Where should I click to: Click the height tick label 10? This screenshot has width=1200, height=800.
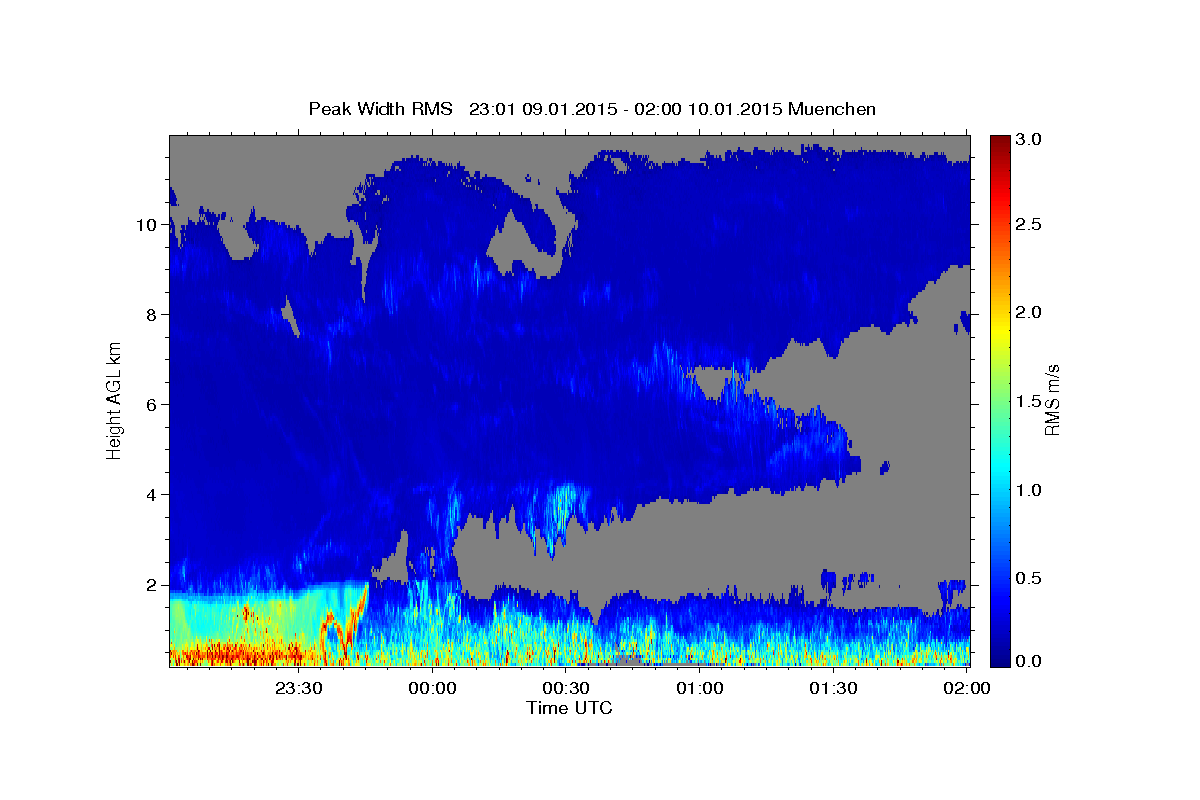click(148, 225)
